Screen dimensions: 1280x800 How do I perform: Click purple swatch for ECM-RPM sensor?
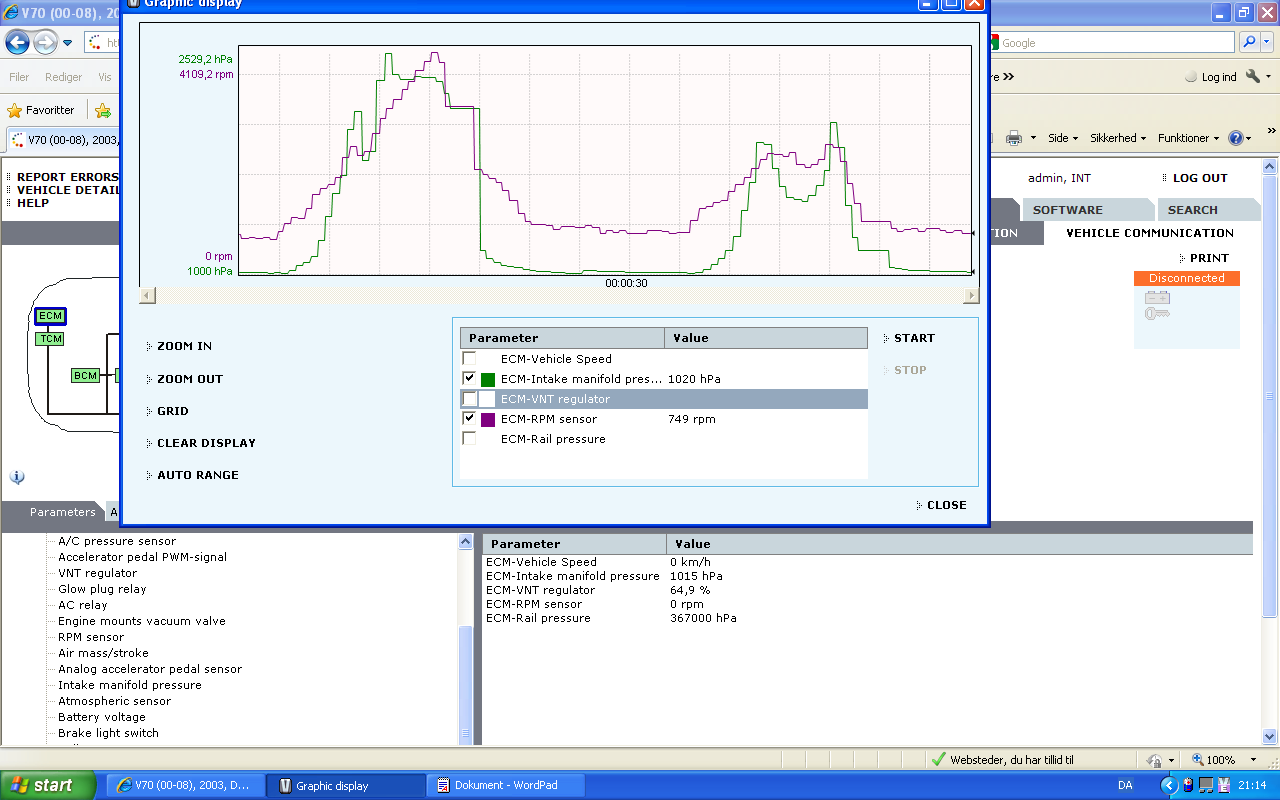point(488,419)
